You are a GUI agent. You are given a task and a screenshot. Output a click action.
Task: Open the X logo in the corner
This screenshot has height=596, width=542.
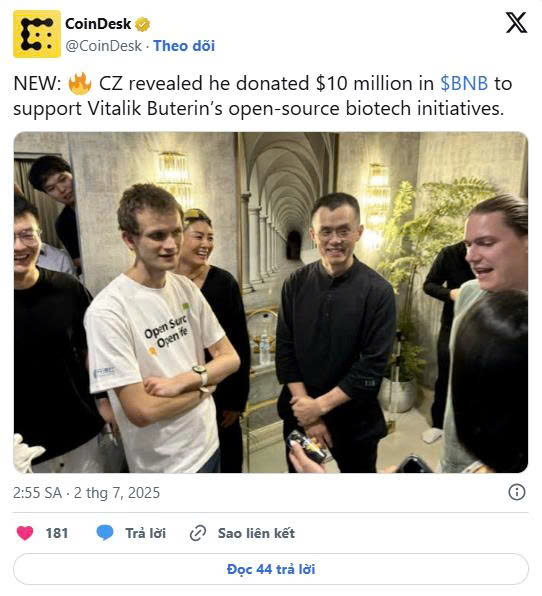[516, 22]
